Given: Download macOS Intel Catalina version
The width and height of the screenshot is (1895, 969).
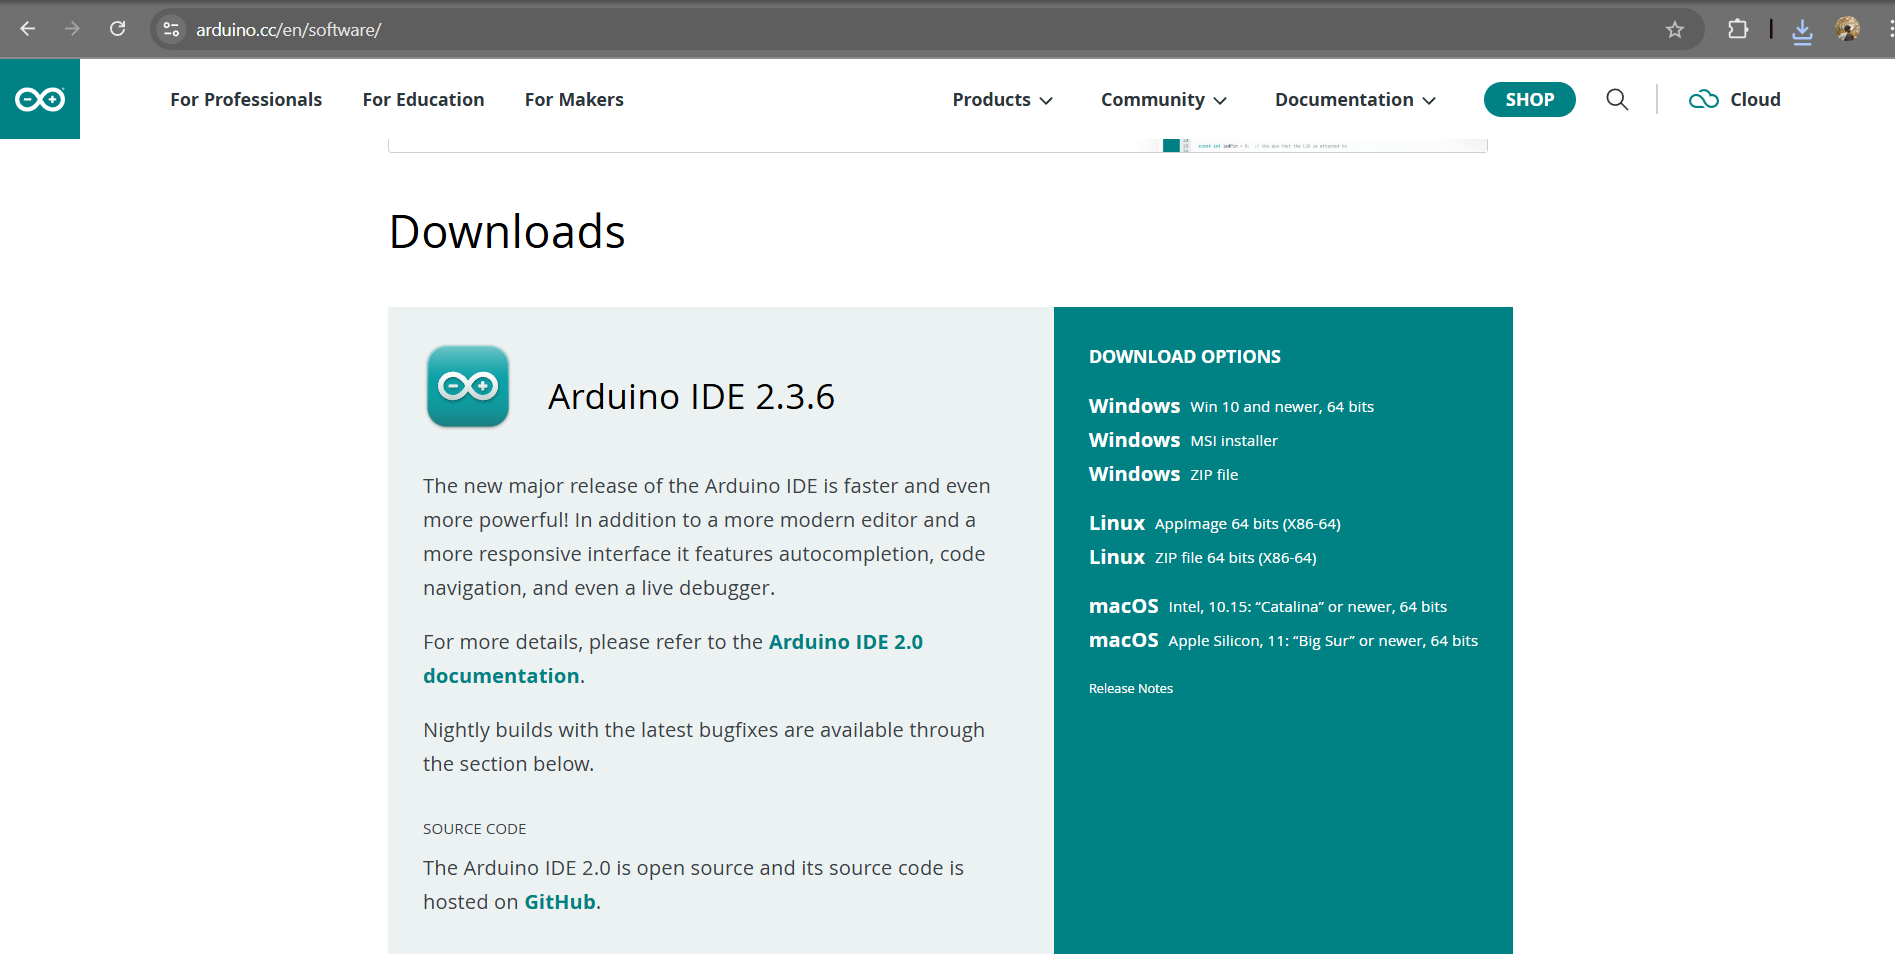Looking at the screenshot, I should tap(1268, 606).
